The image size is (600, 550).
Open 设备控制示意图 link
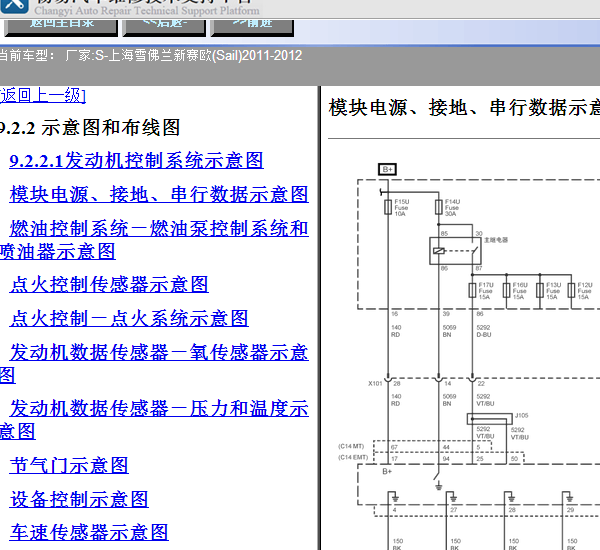click(79, 499)
